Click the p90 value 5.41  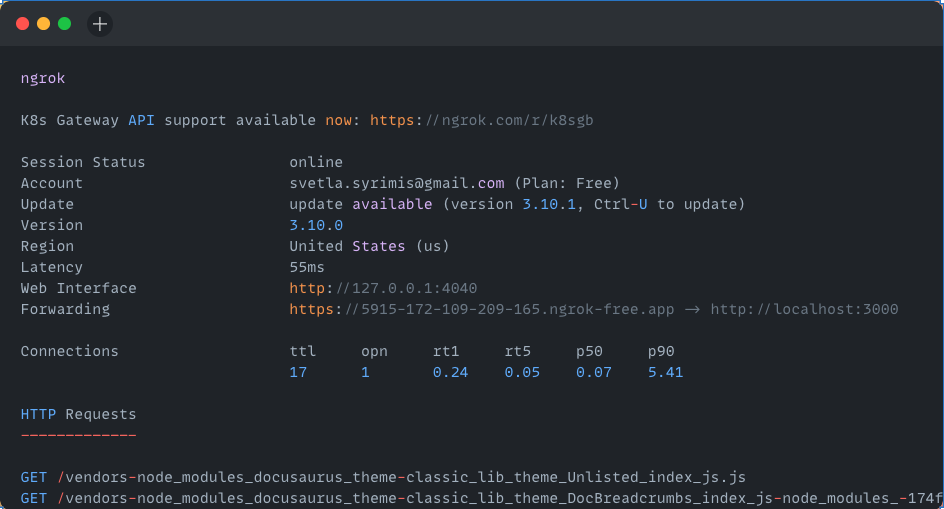(665, 372)
